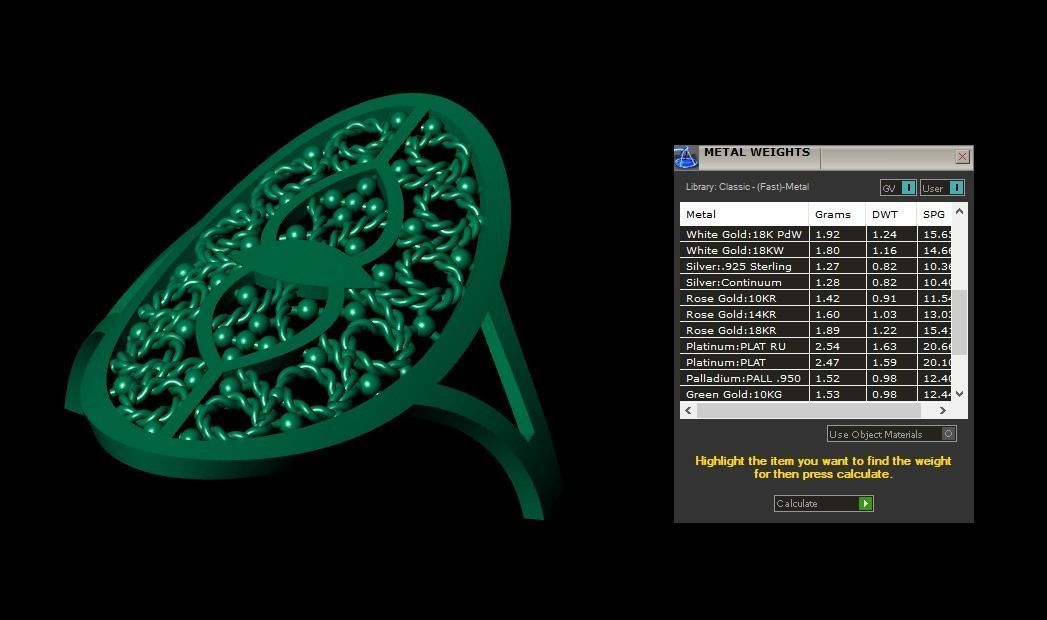The width and height of the screenshot is (1047, 620).
Task: Select the Silver:.925 Sterling row
Action: [x=815, y=266]
